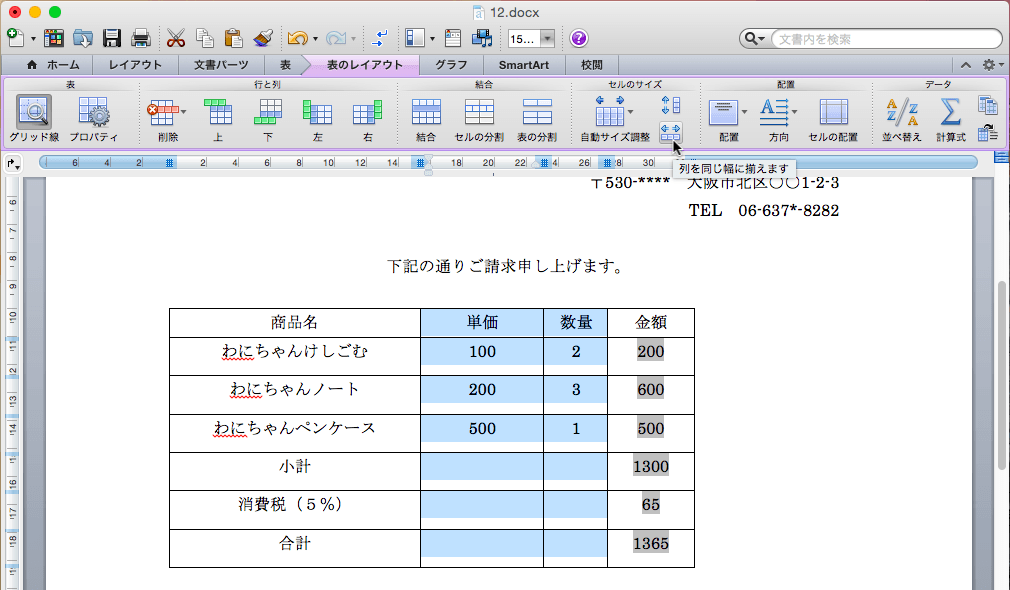Switch to the レイアウト tab
Screen dimensions: 1010x590
pos(135,65)
